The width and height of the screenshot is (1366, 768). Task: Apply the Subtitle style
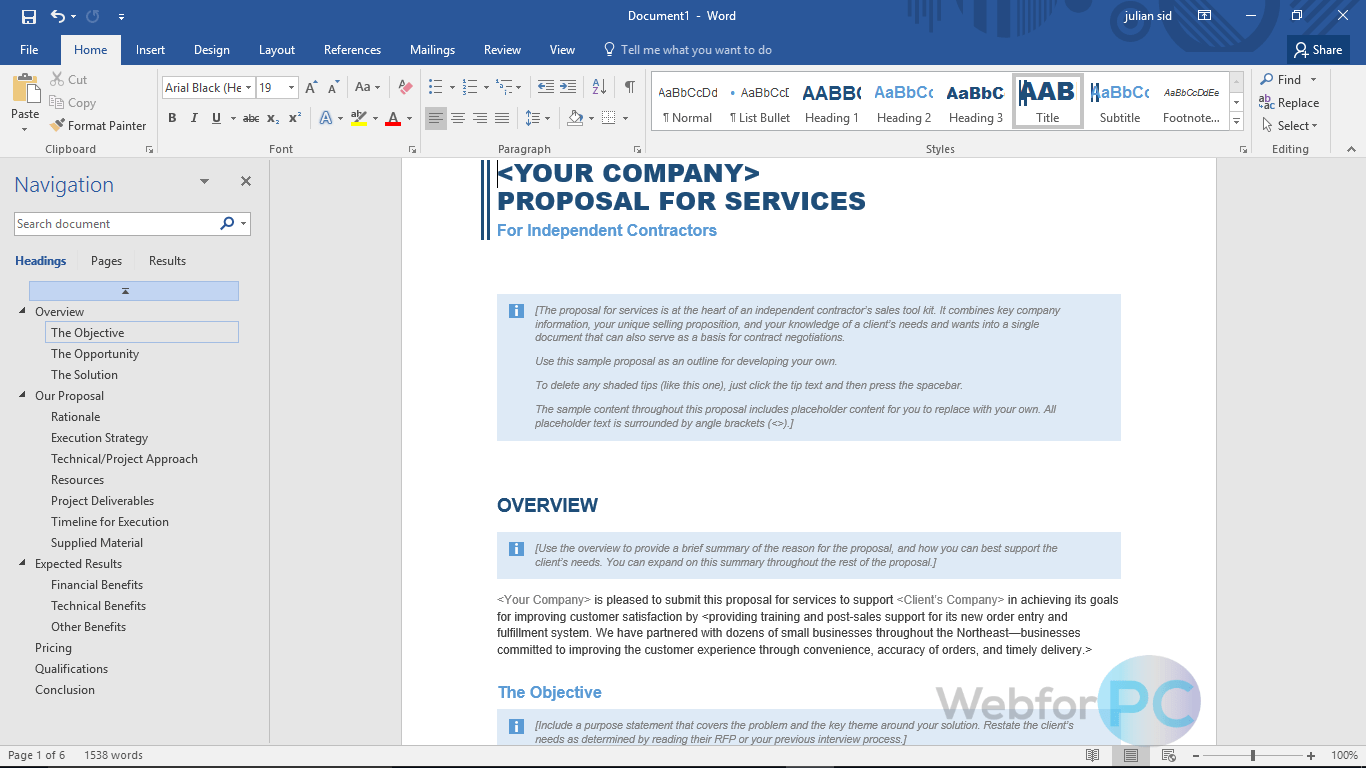point(1120,100)
